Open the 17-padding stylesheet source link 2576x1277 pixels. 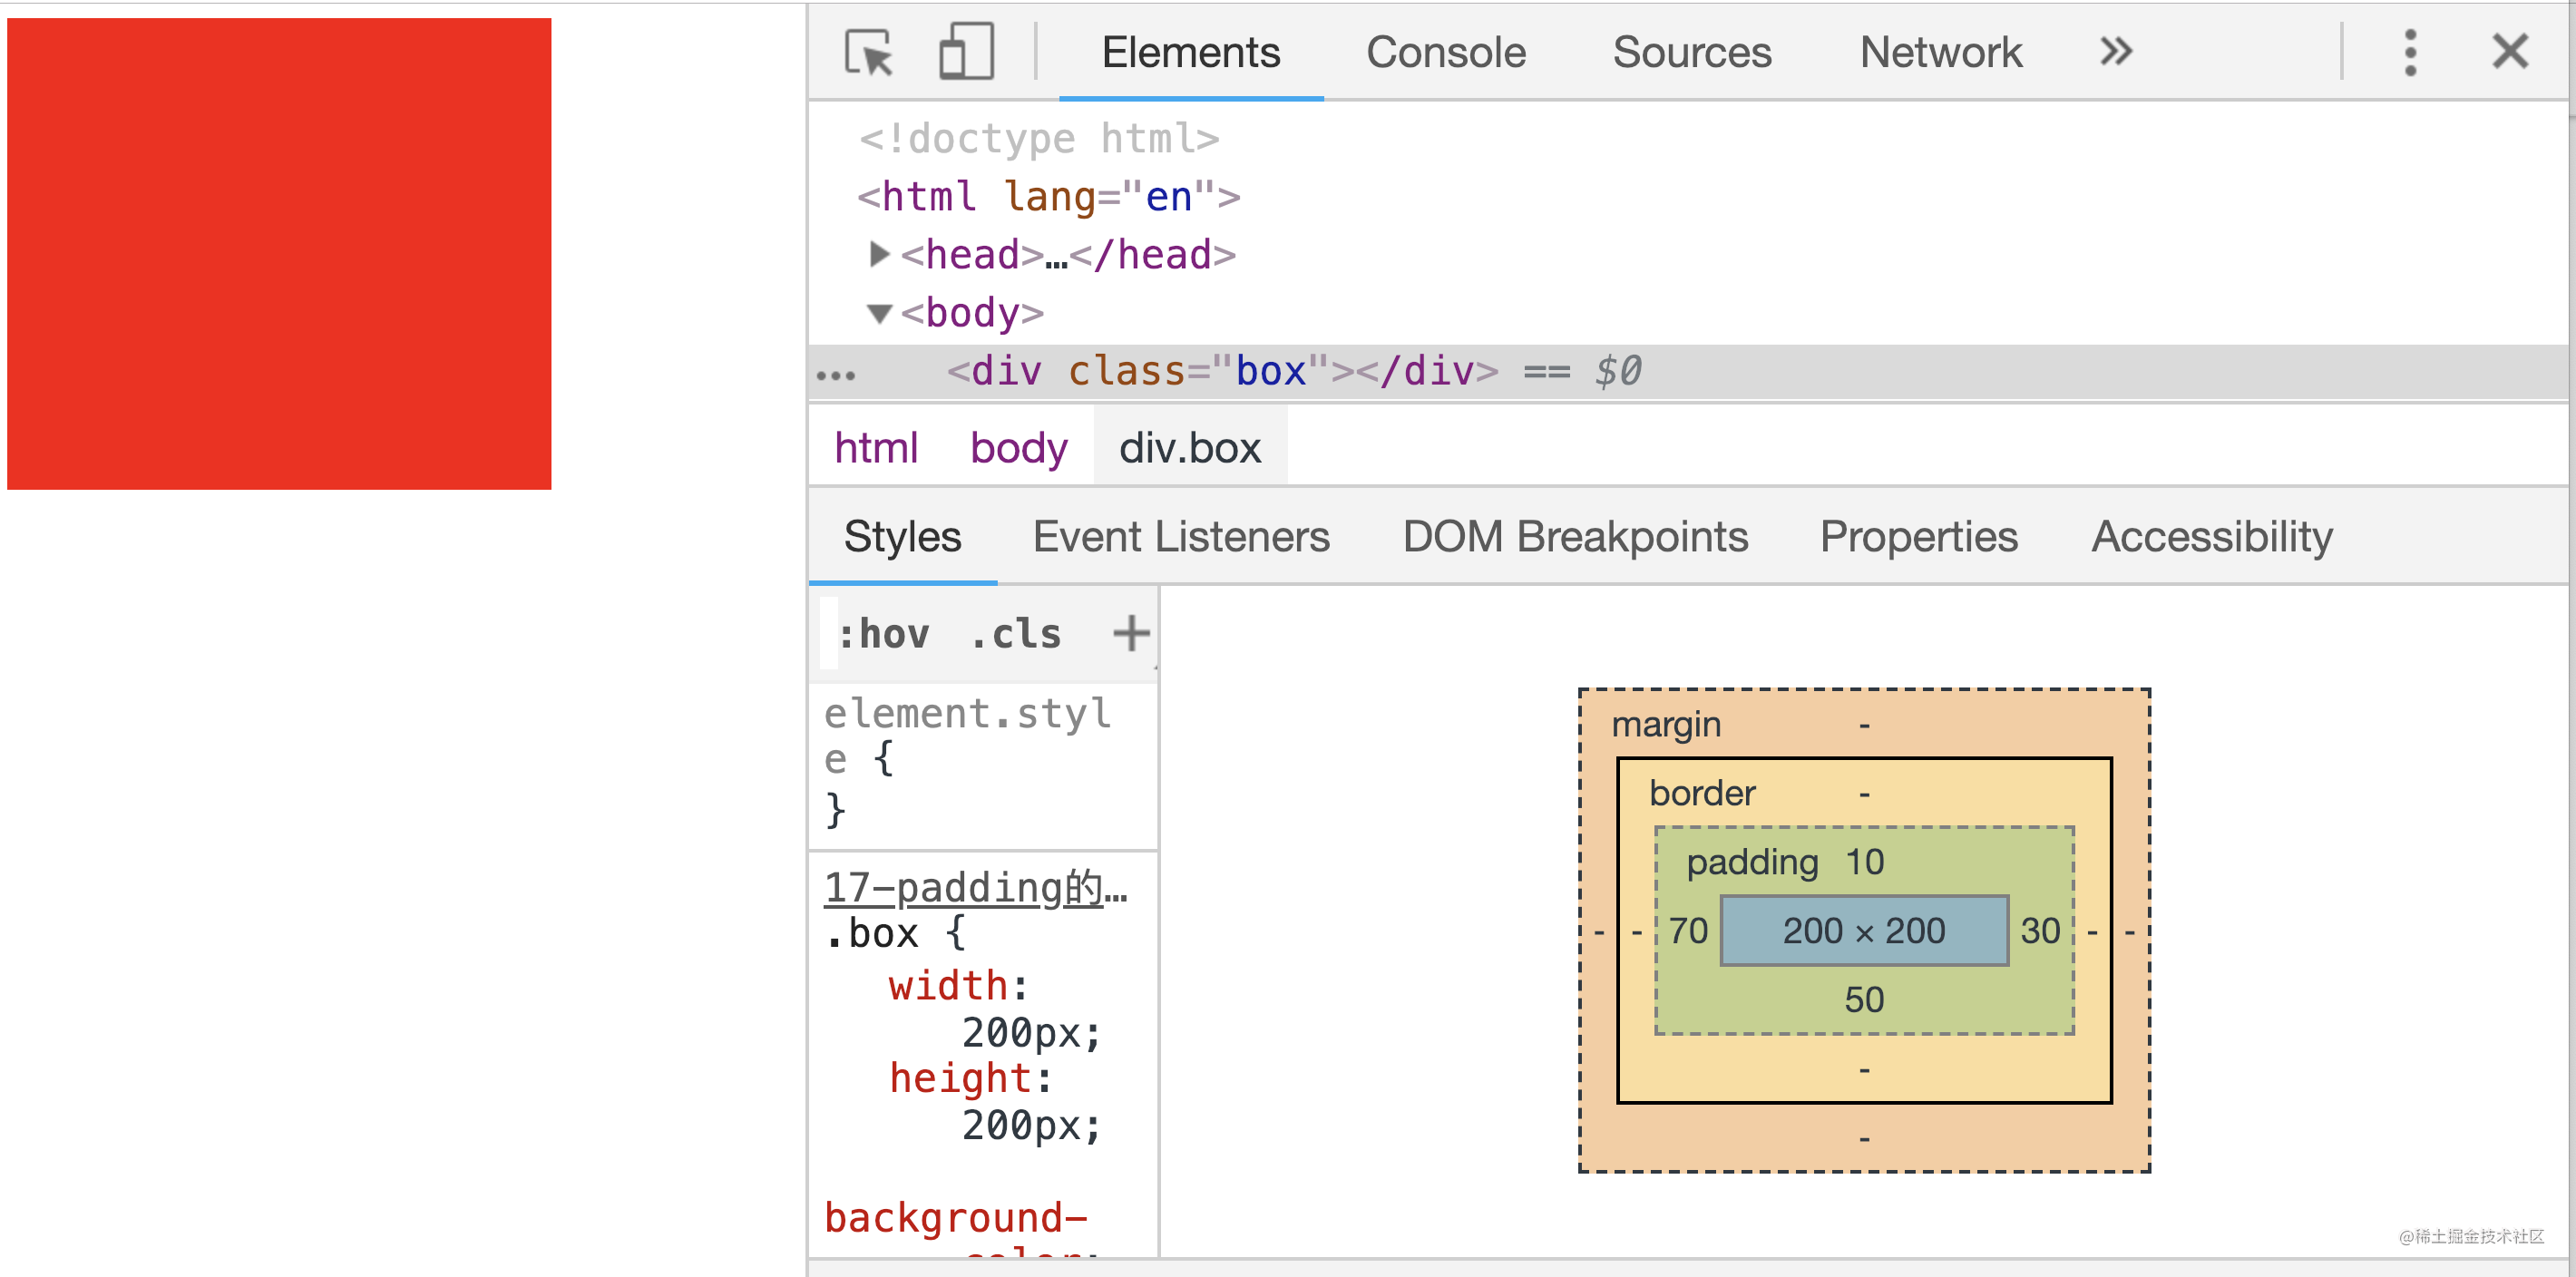(975, 888)
